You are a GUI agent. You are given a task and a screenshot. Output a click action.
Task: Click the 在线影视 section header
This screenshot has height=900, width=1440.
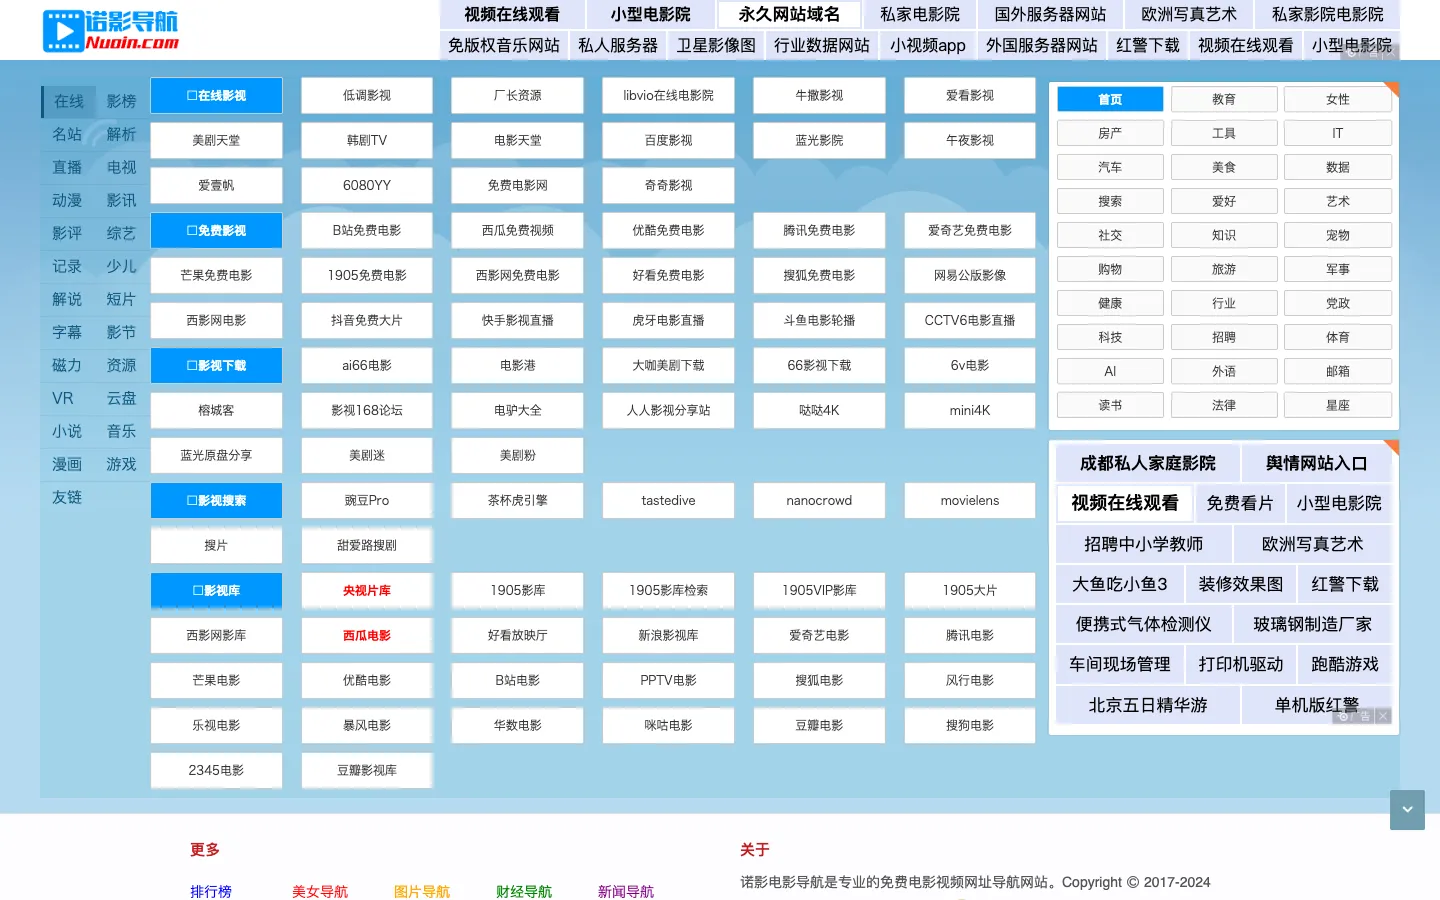216,96
